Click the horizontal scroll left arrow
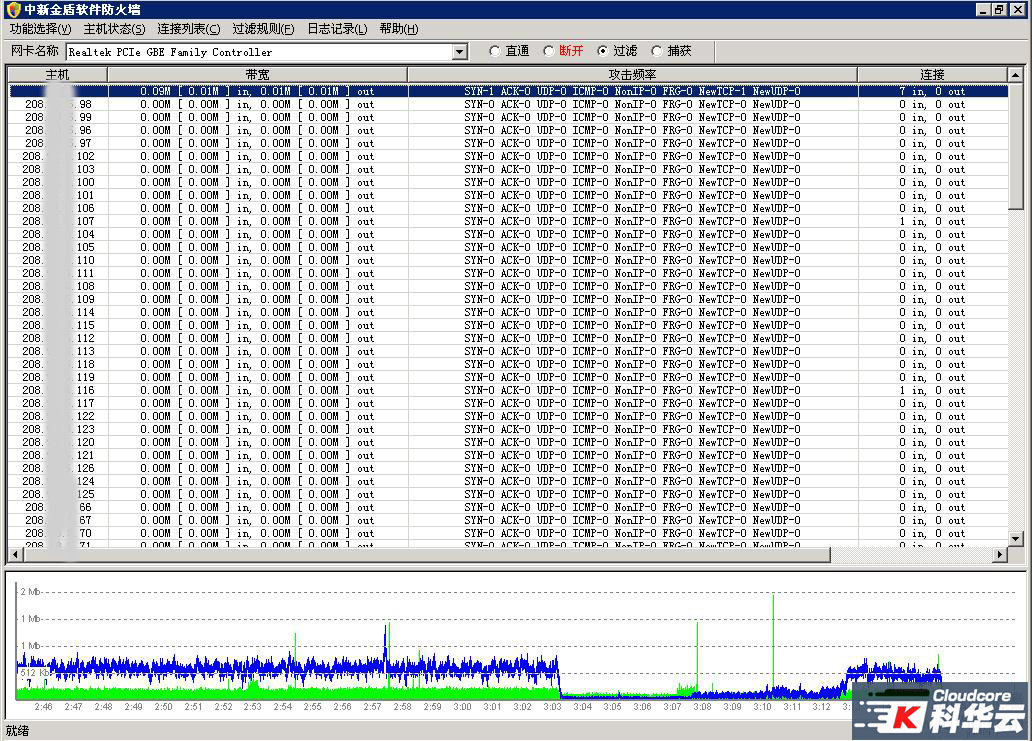1032x741 pixels. (15, 555)
